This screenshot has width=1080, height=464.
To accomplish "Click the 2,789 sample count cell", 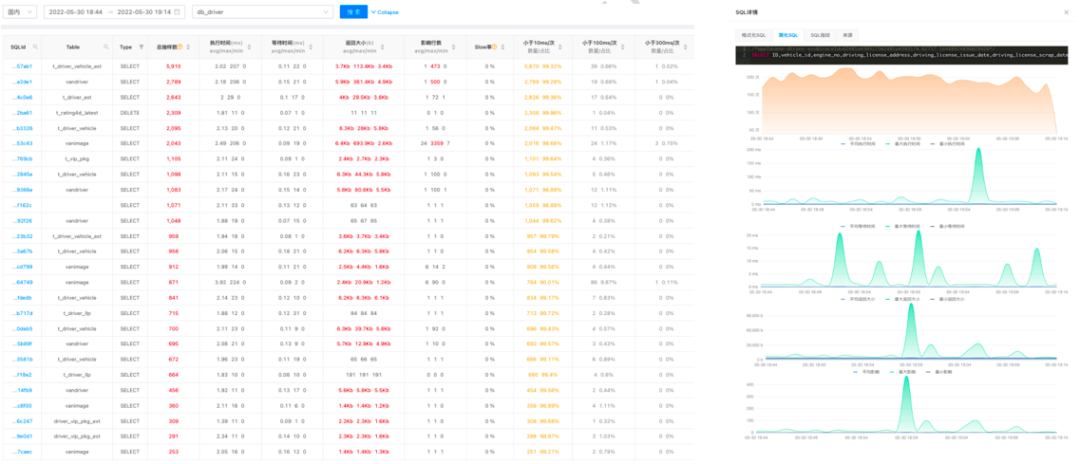I will [174, 81].
